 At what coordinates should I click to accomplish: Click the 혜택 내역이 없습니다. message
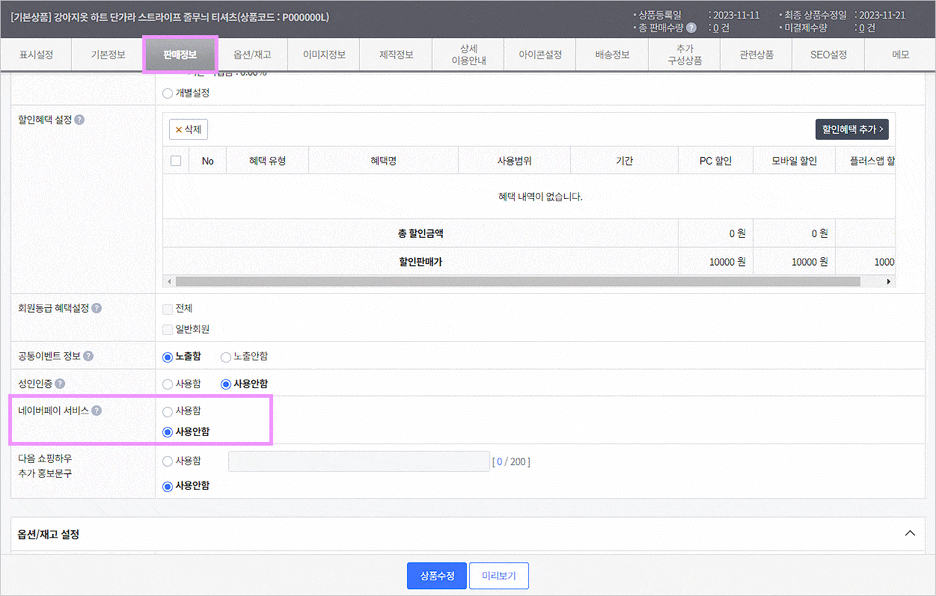(540, 196)
